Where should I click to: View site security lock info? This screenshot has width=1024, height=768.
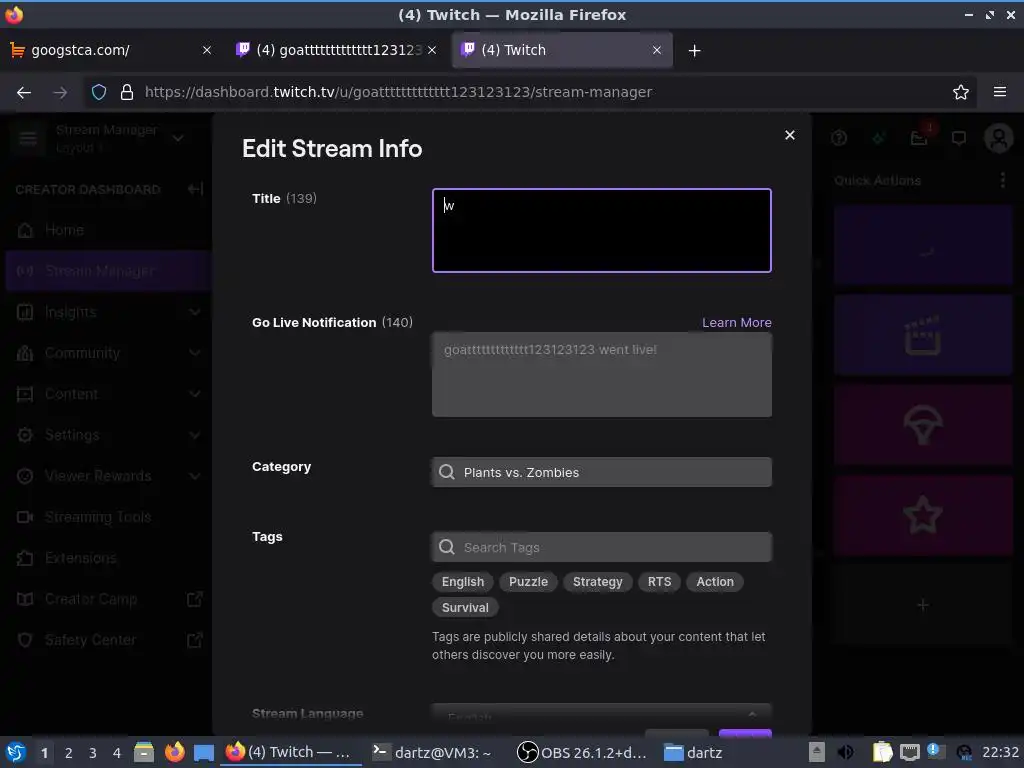pyautogui.click(x=127, y=93)
